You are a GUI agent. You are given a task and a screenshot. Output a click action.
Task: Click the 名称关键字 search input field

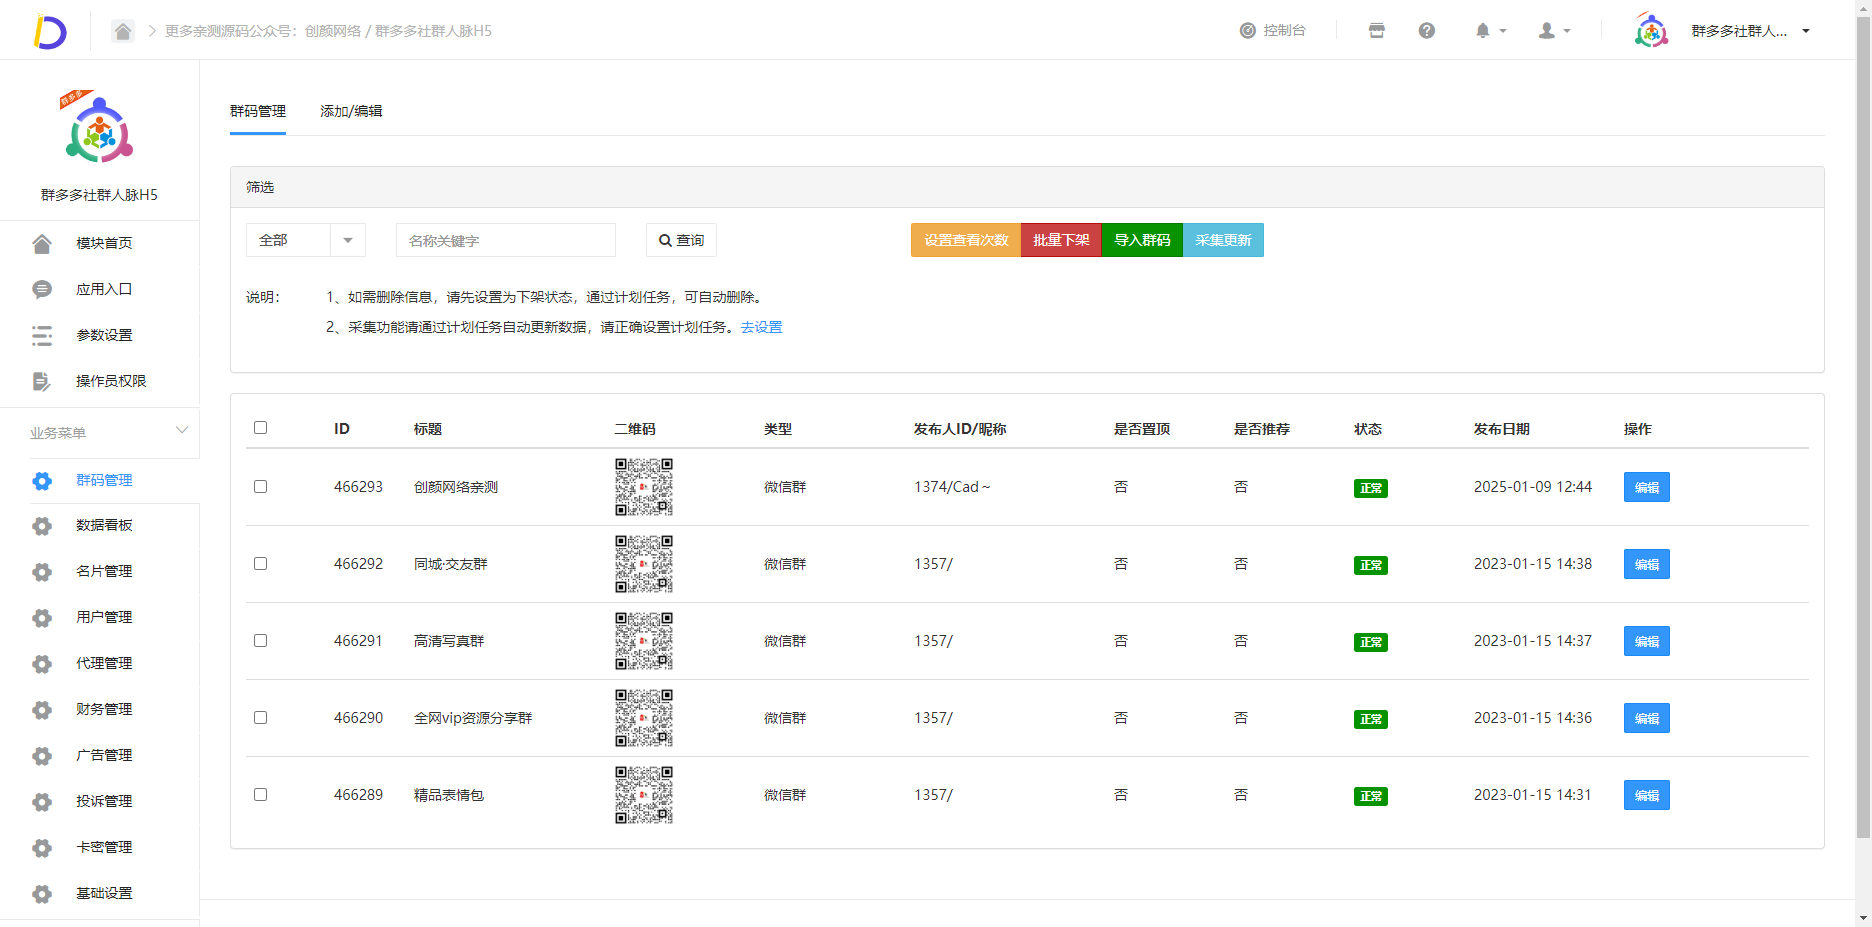pos(505,240)
